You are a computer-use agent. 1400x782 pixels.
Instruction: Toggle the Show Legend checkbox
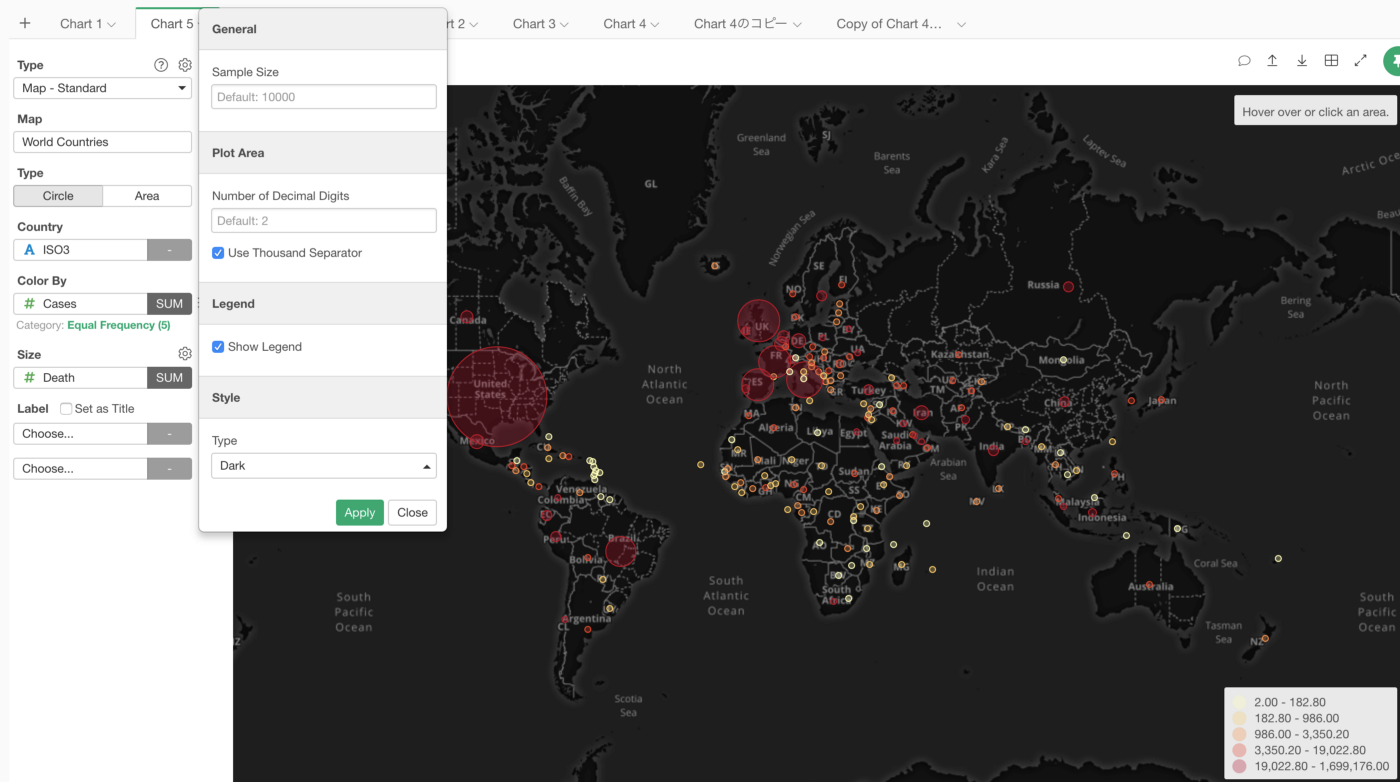[x=218, y=347]
